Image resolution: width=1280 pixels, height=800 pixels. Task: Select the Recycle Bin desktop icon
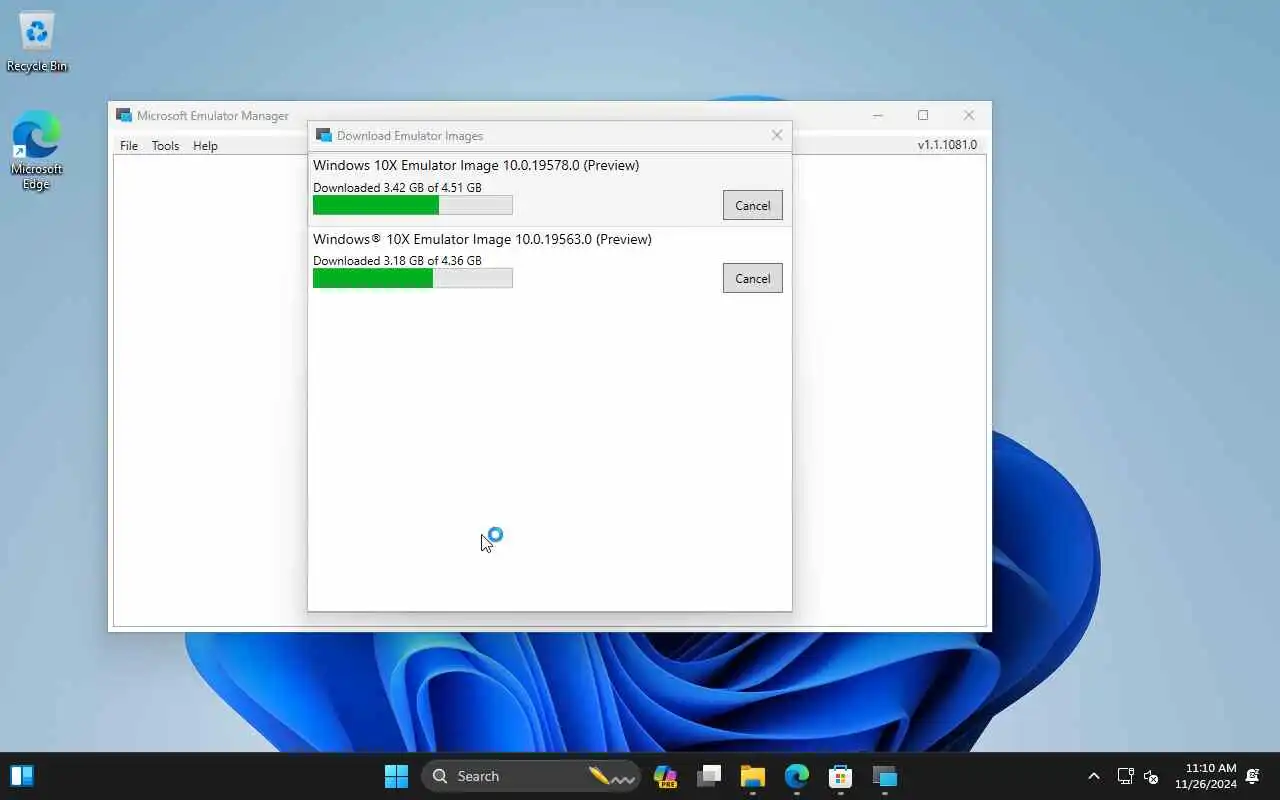point(37,42)
